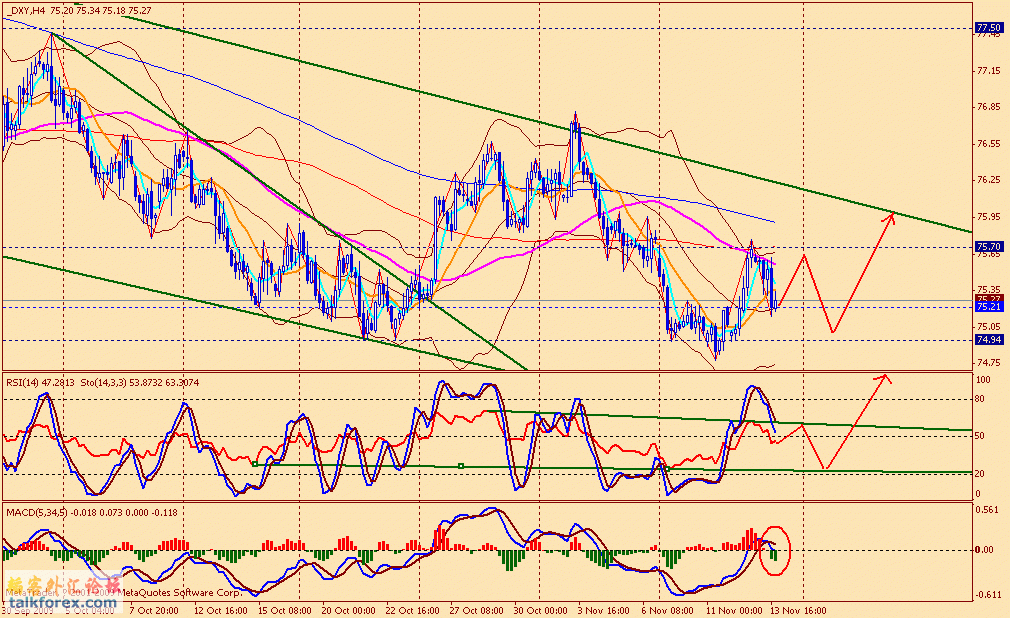Click the 75.95 price axis value
This screenshot has width=1010, height=618.
(x=989, y=217)
